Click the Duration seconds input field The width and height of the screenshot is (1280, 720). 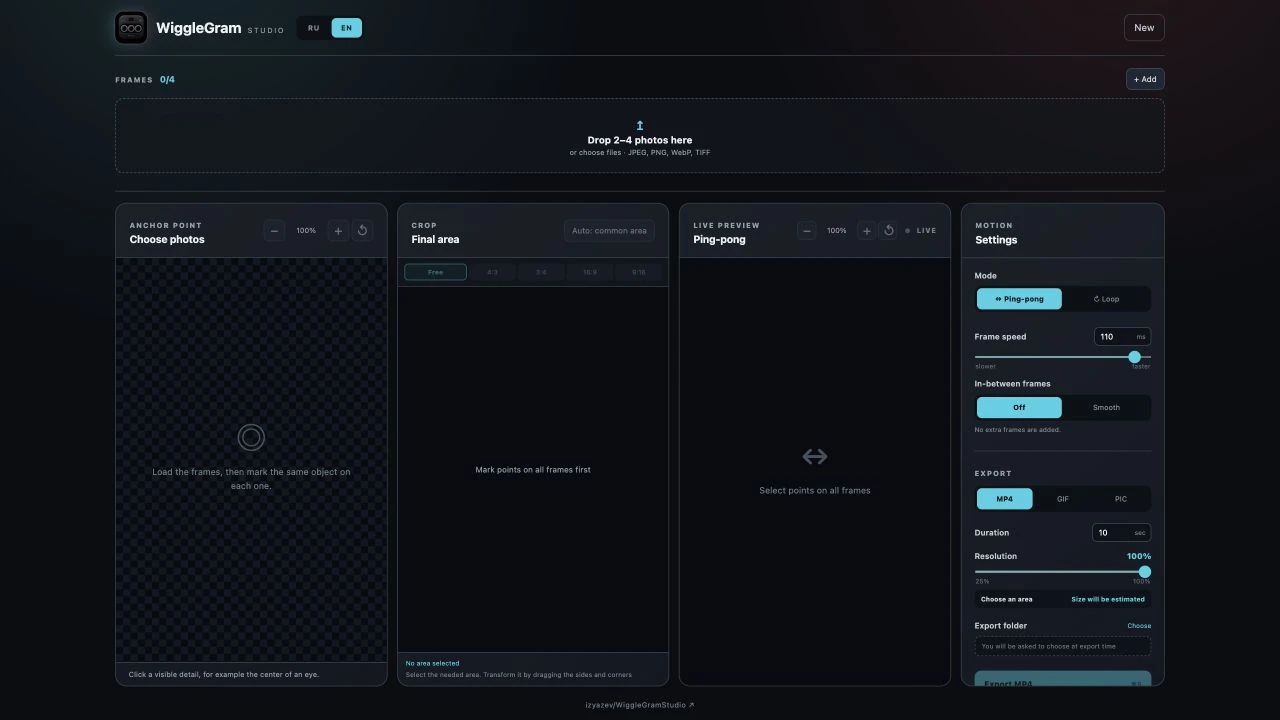coord(1121,533)
